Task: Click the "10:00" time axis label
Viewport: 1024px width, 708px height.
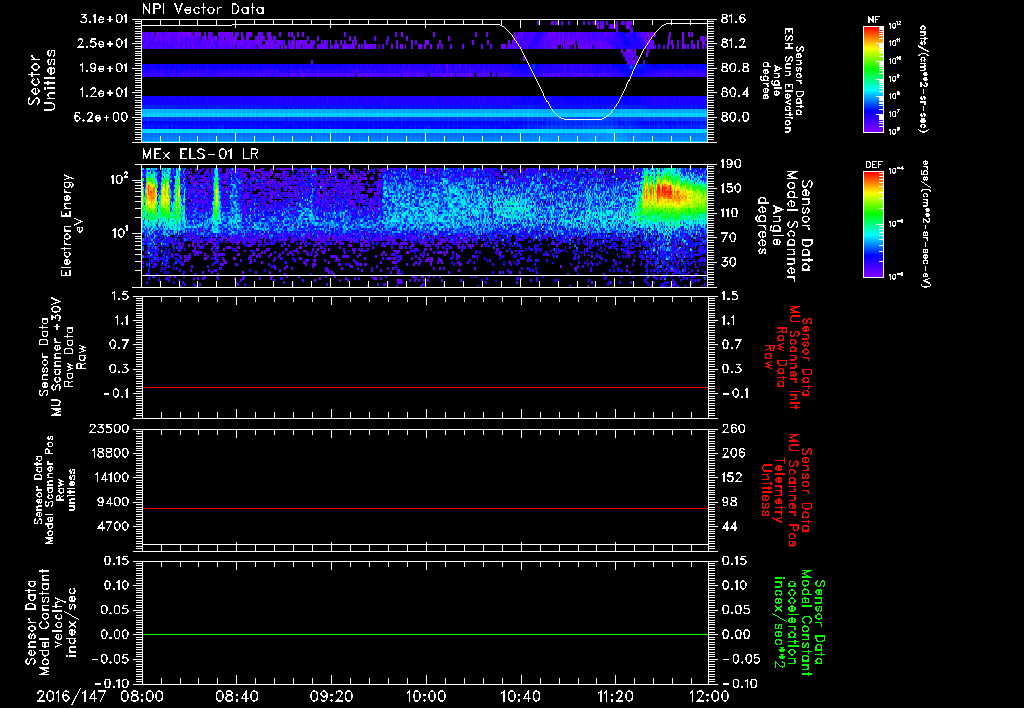Action: [x=425, y=696]
